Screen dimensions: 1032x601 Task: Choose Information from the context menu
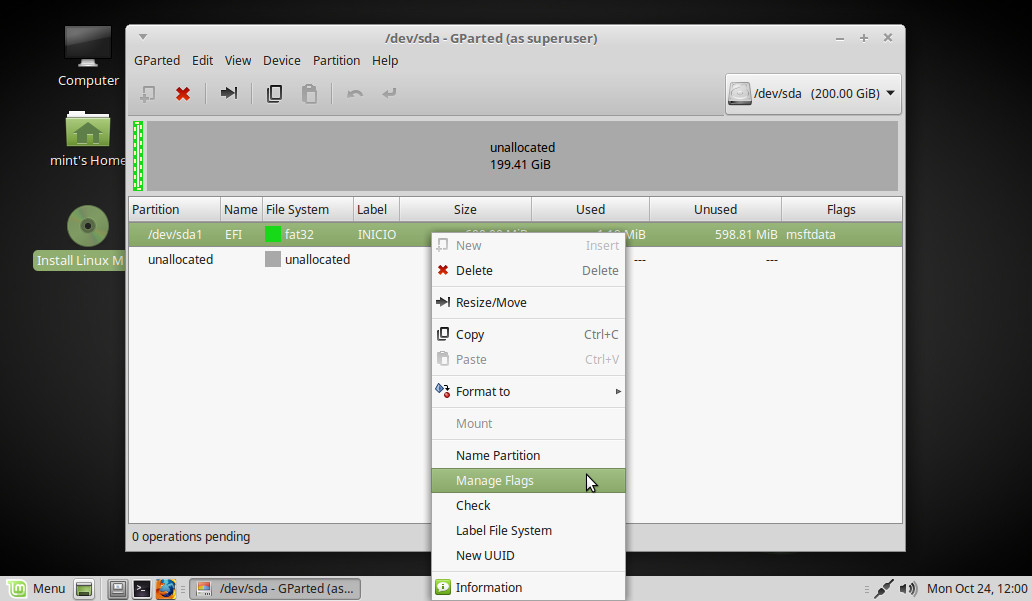click(489, 588)
